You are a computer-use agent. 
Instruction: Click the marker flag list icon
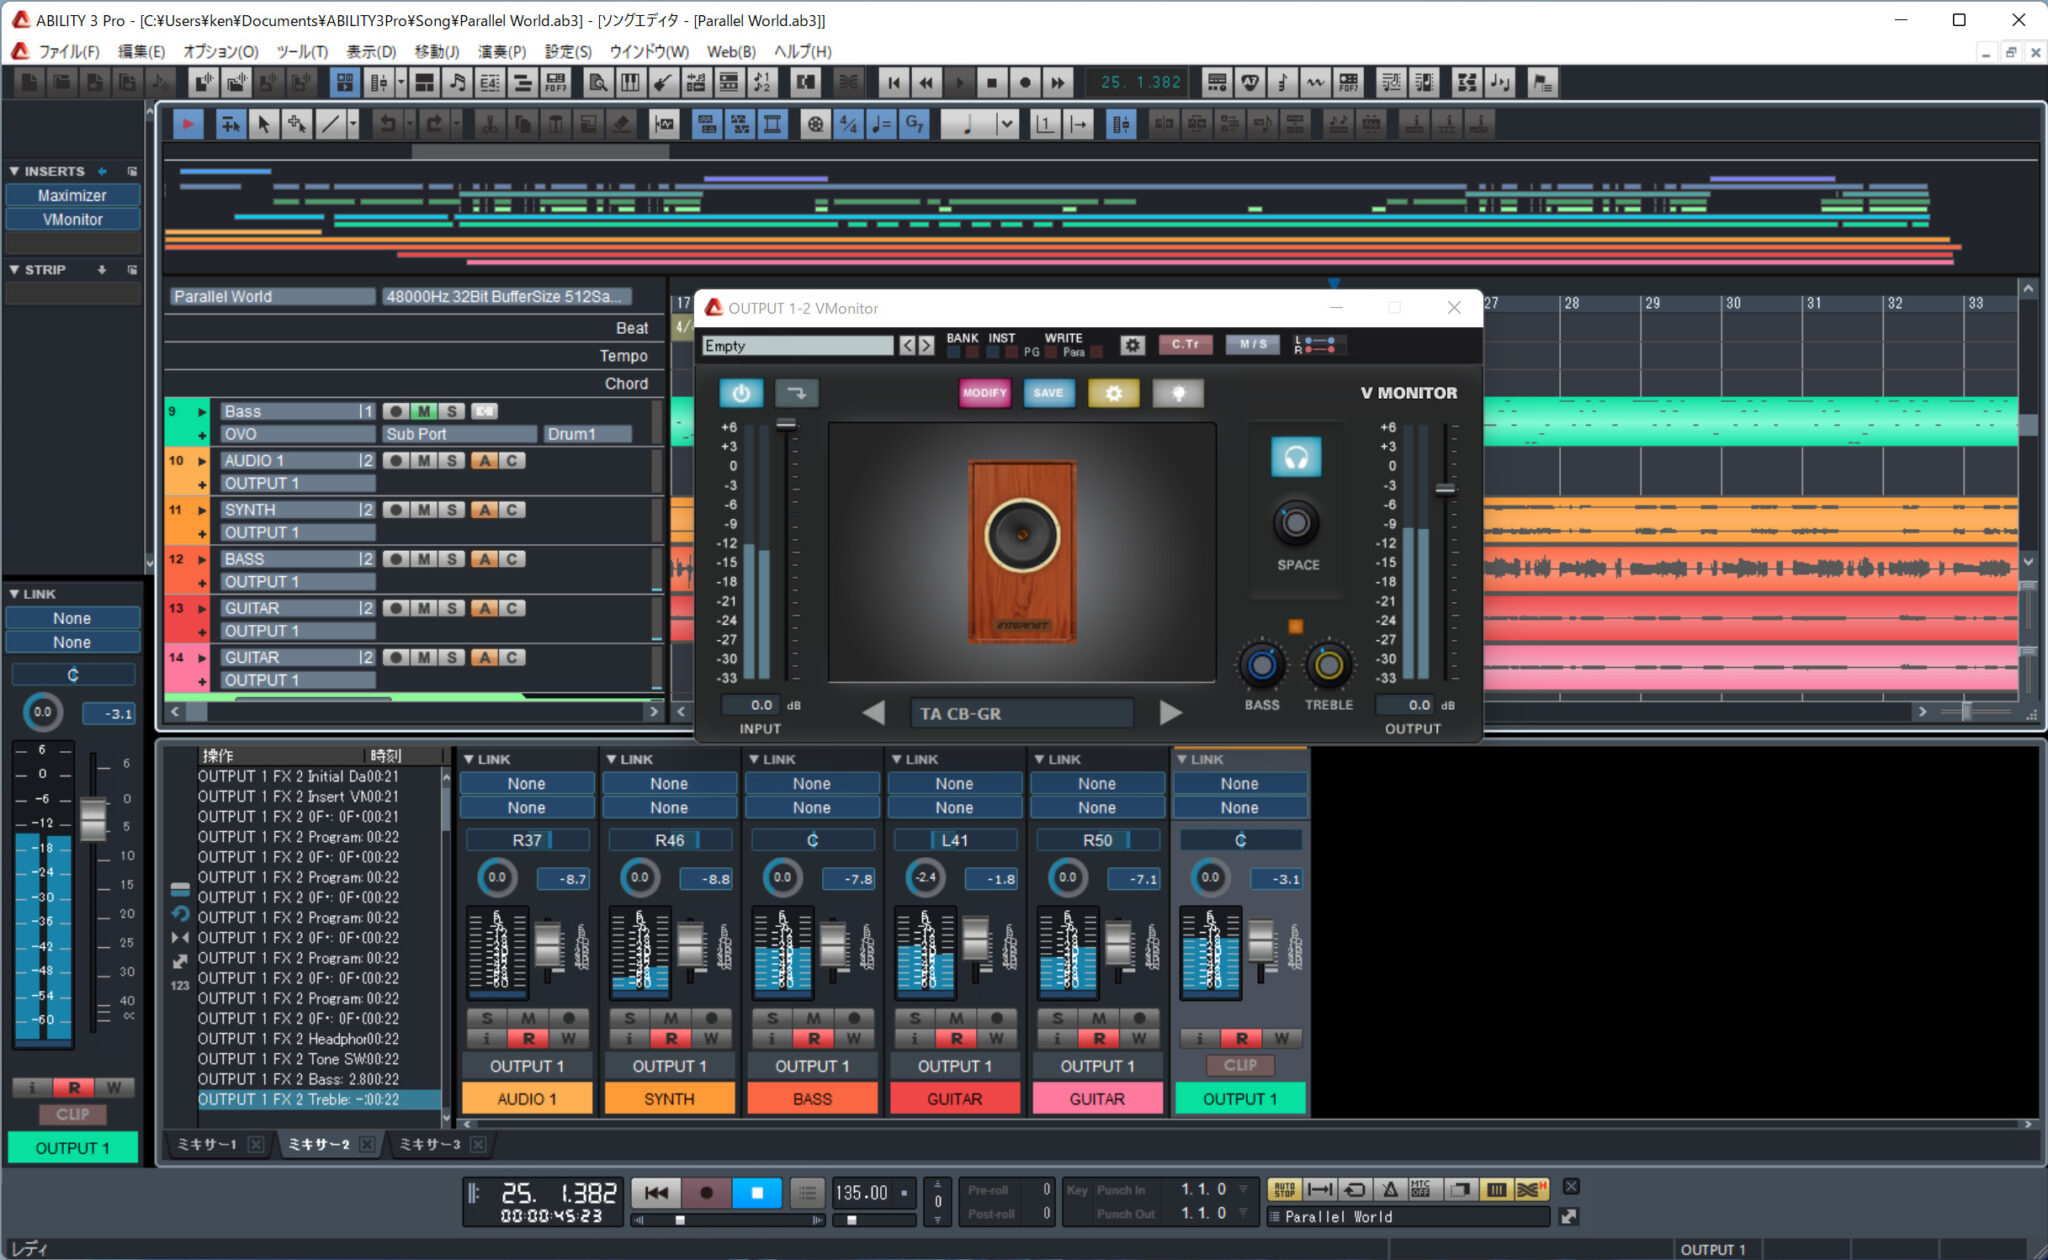[1542, 83]
